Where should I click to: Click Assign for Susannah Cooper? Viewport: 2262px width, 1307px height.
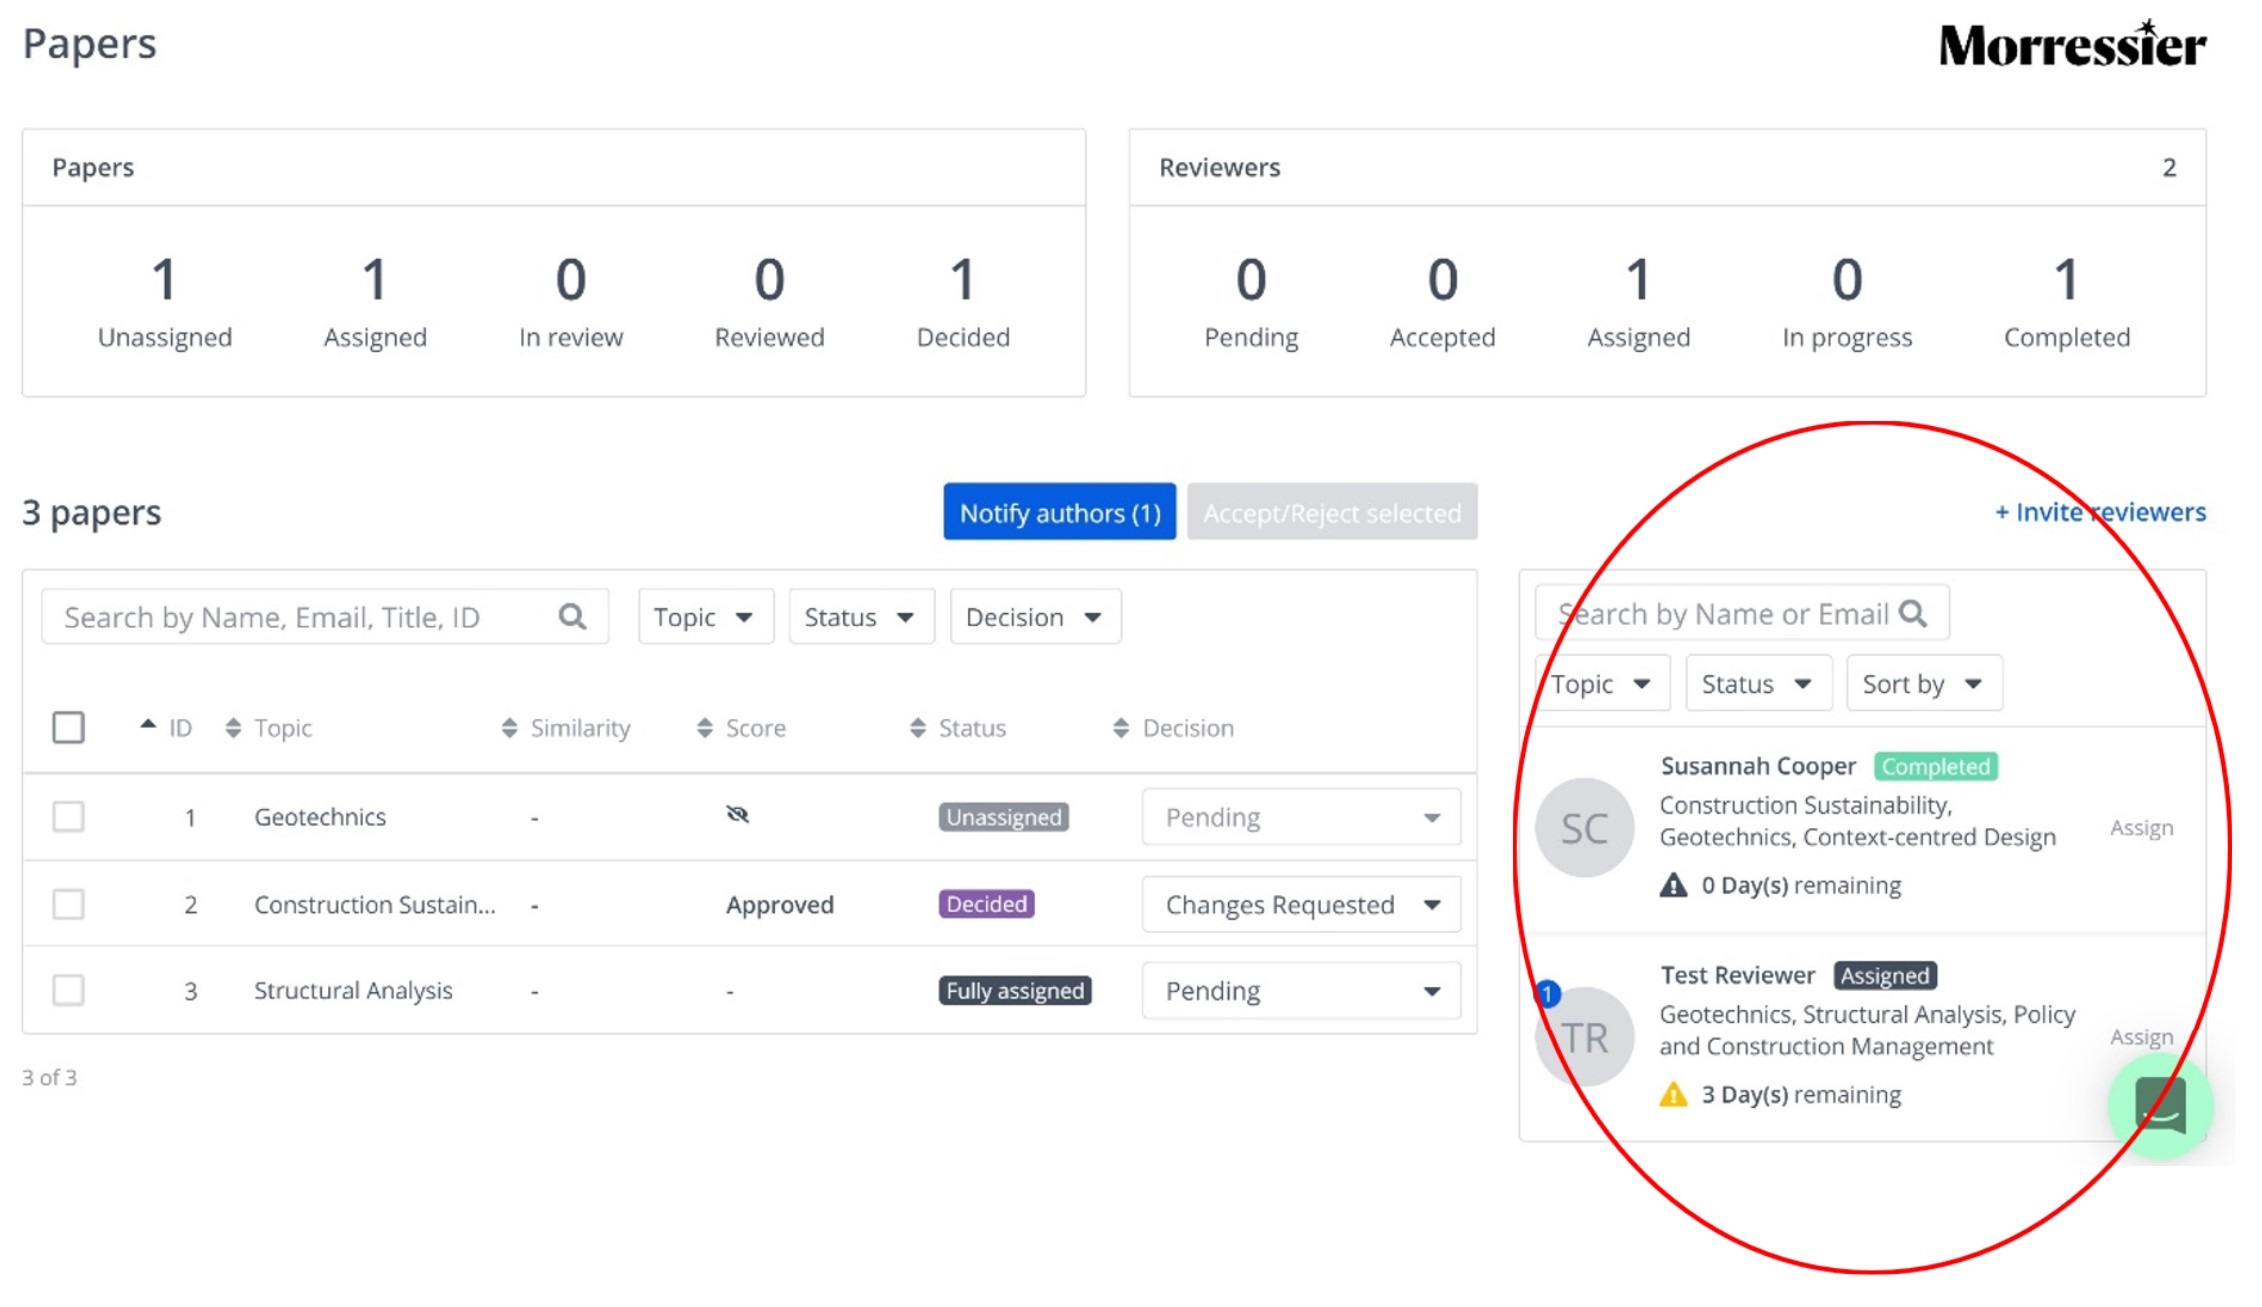(x=2141, y=828)
